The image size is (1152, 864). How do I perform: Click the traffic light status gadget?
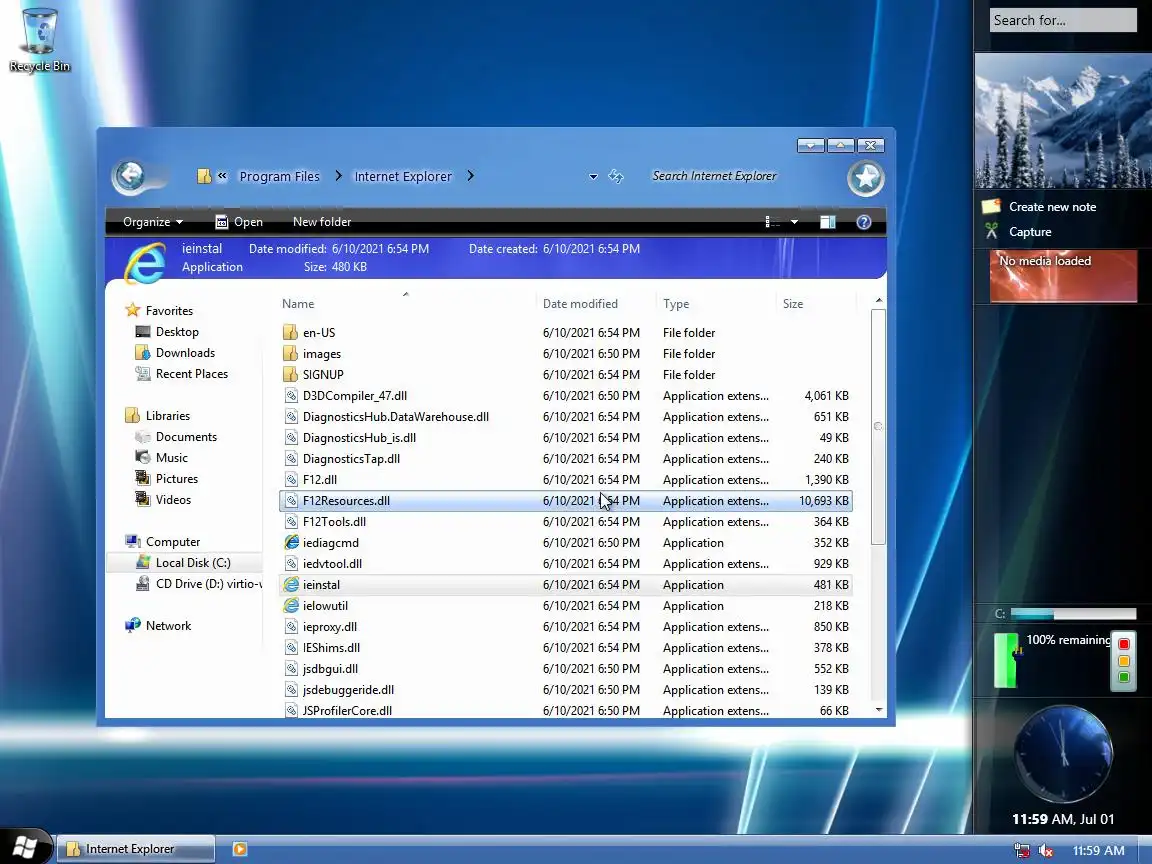tap(1123, 660)
